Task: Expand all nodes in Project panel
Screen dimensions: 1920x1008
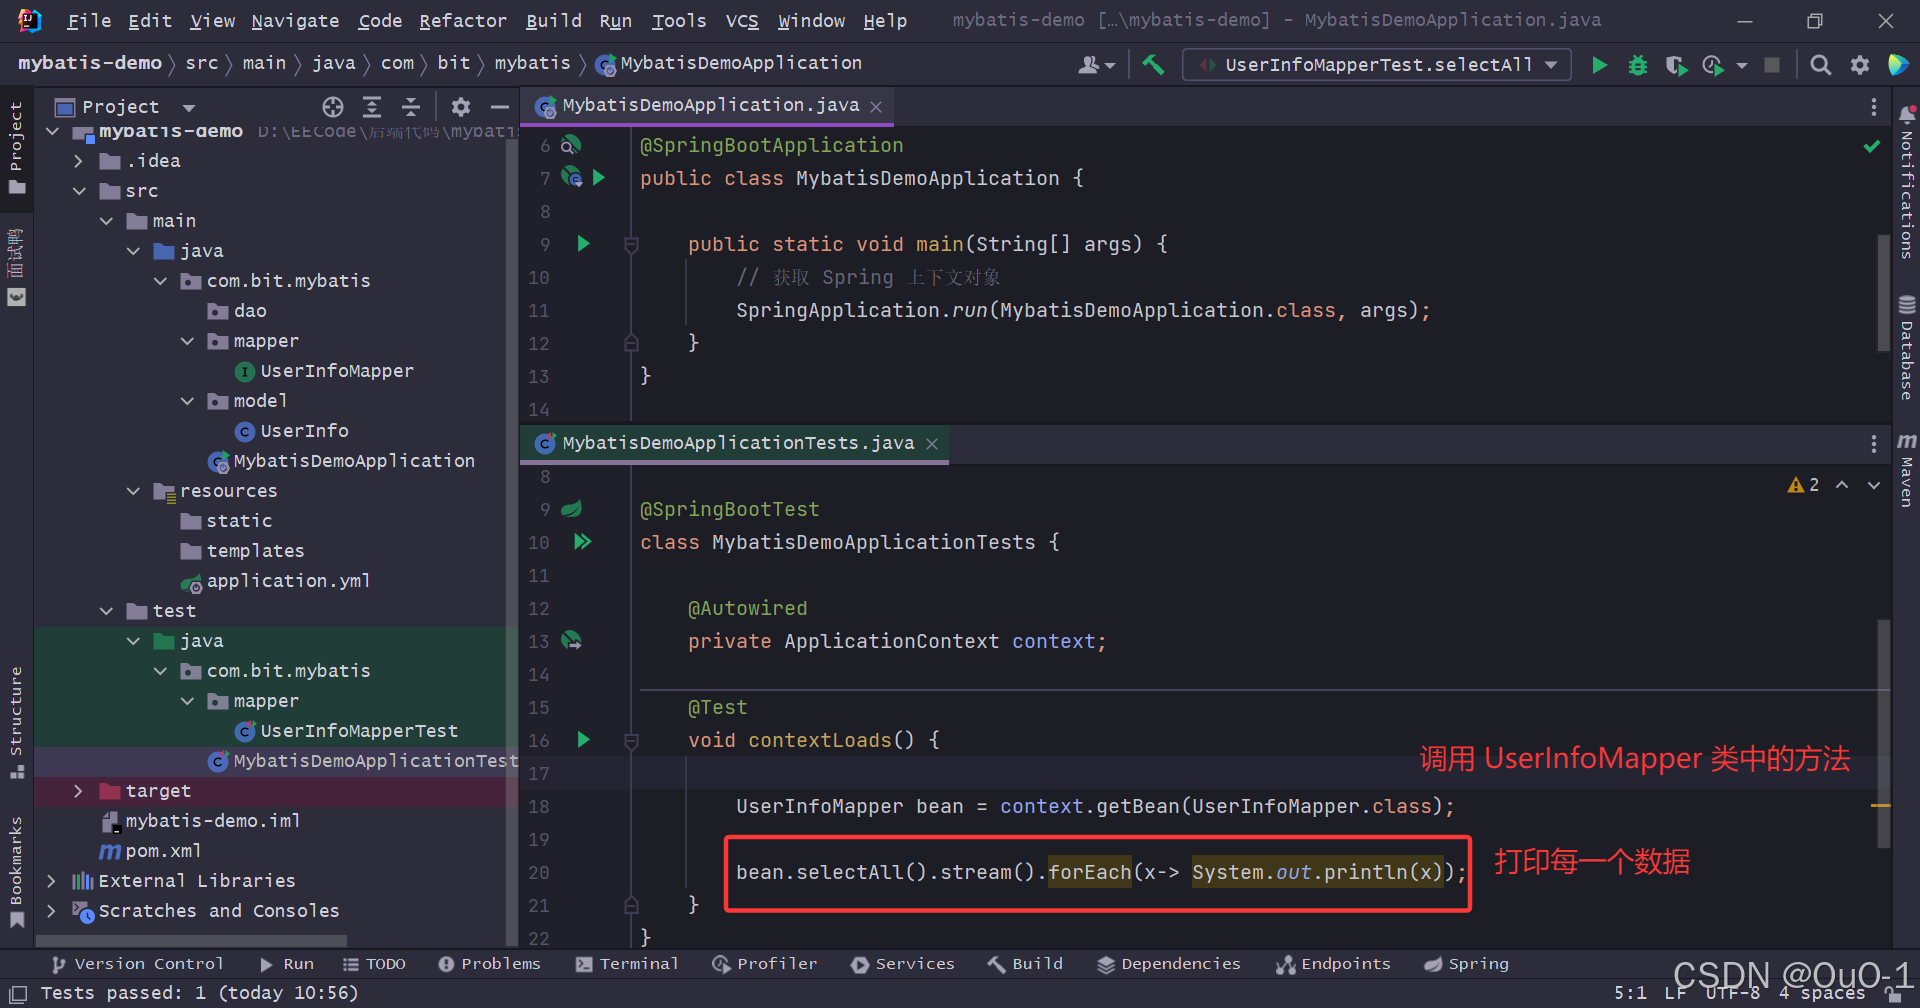Action: [x=372, y=107]
